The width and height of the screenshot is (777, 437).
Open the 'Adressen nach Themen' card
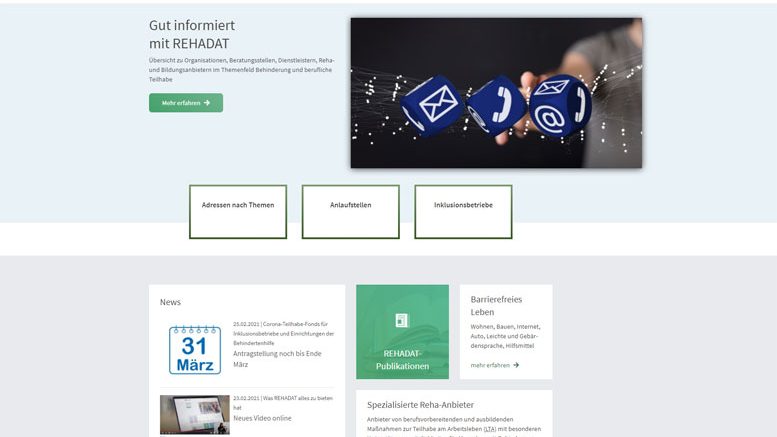tap(238, 211)
